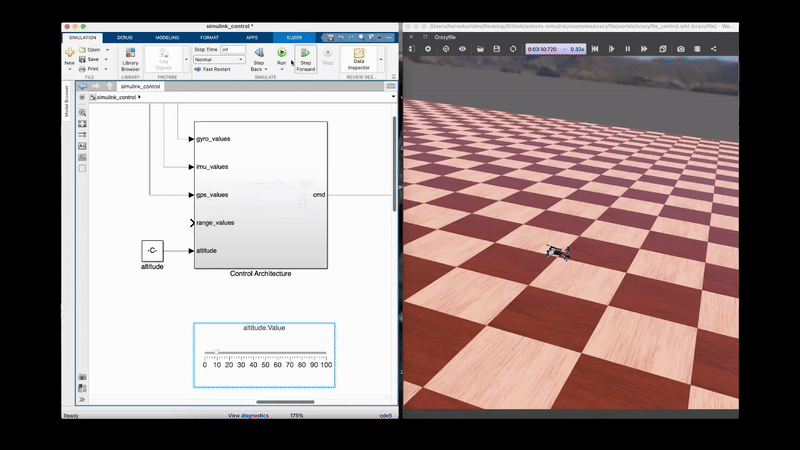Image resolution: width=800 pixels, height=450 pixels.
Task: Switch to the SLIDER tab
Action: (x=294, y=37)
